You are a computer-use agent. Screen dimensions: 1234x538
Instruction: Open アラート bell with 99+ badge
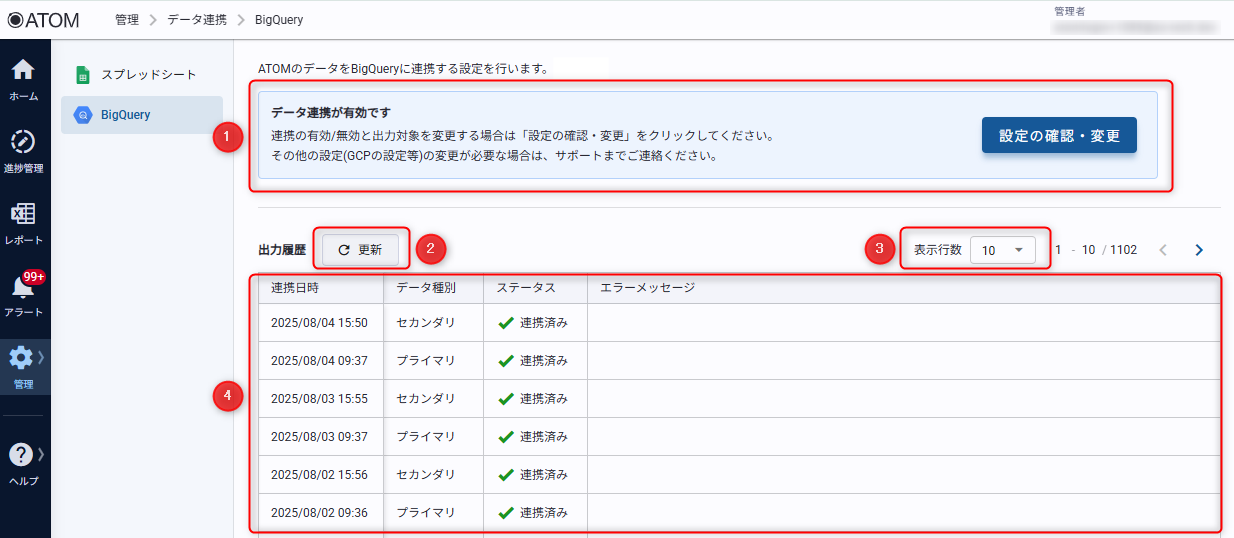click(x=23, y=287)
